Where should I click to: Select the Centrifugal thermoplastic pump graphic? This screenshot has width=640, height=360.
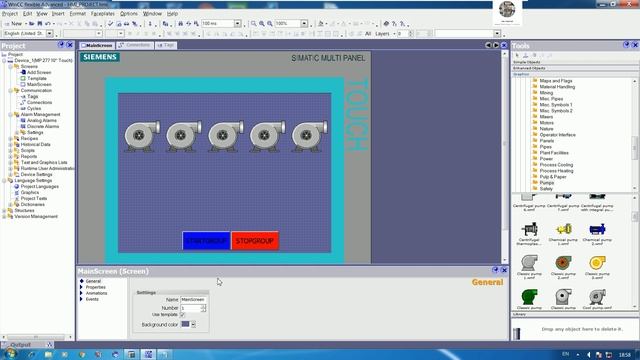coord(529,230)
